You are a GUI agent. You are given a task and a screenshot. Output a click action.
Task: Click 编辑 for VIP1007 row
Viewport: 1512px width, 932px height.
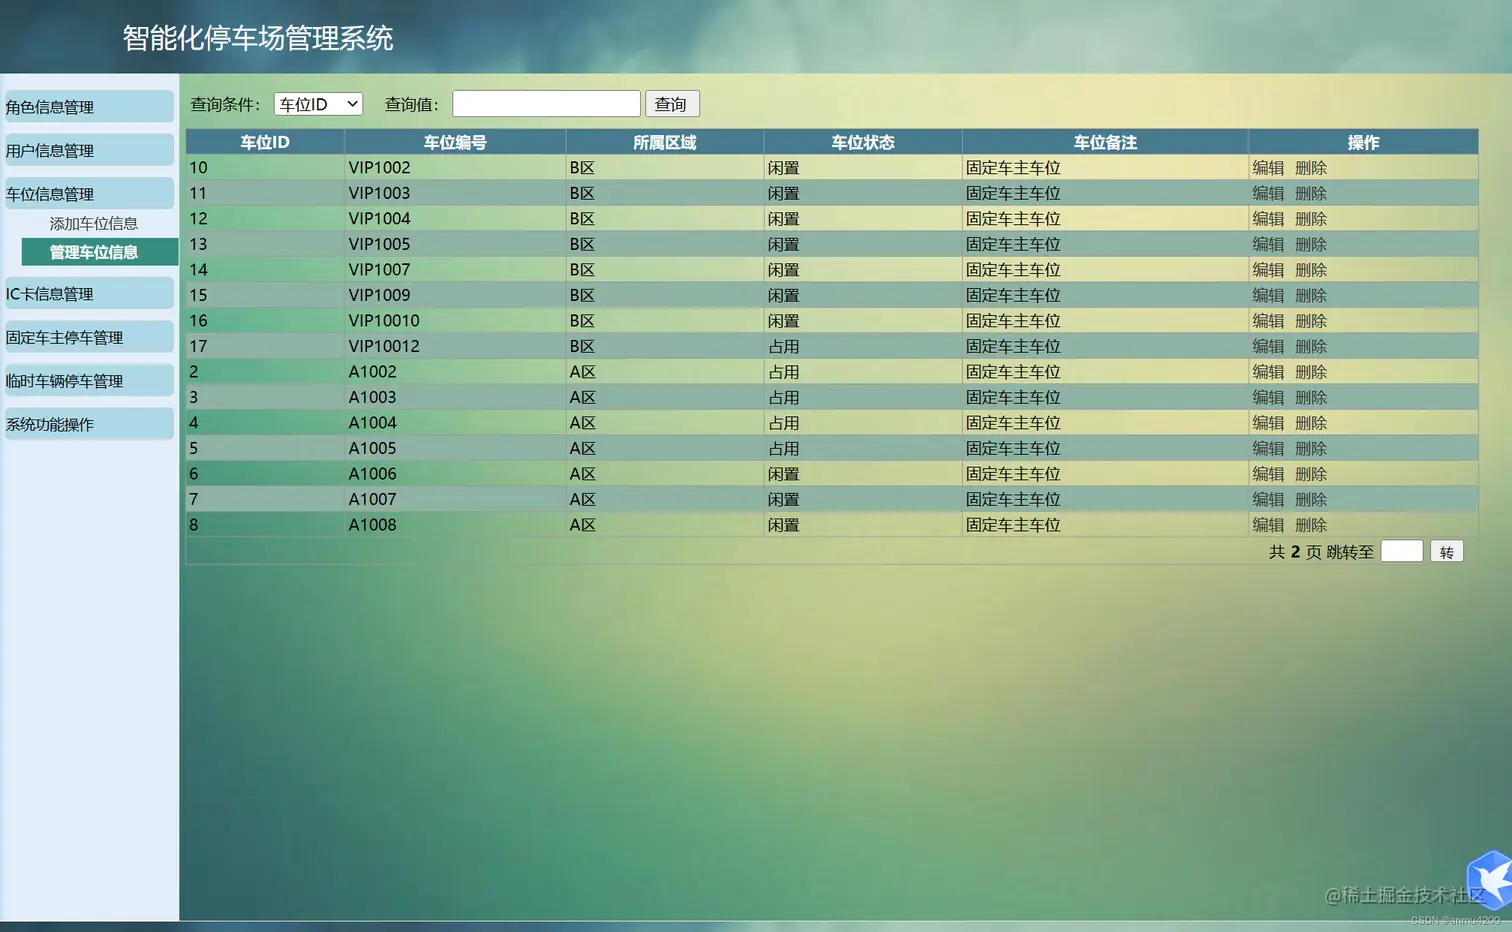[x=1268, y=270]
